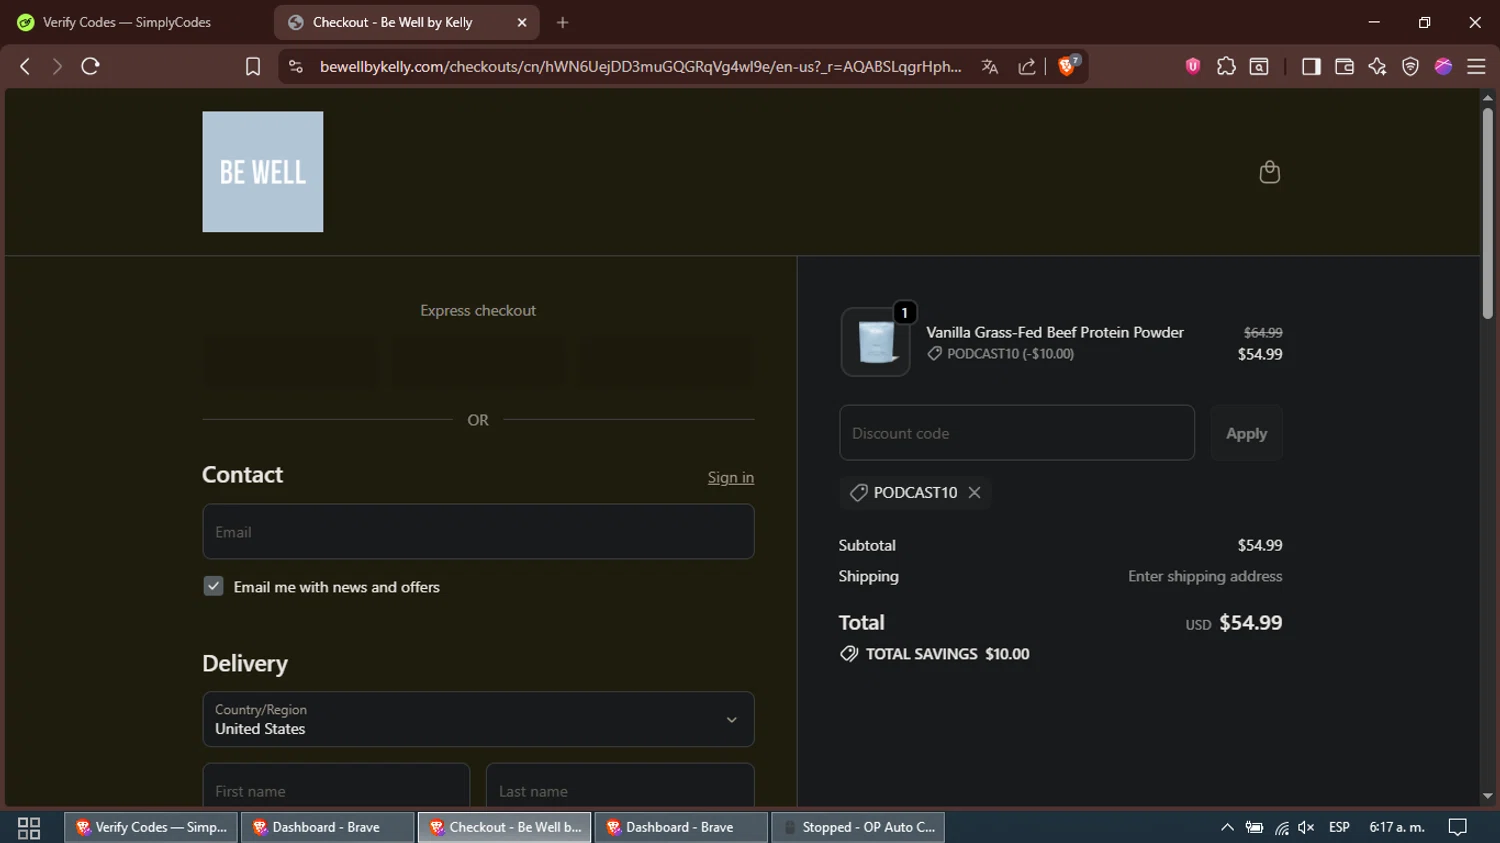The width and height of the screenshot is (1500, 843).
Task: Switch to Verify Codes — SimplyCodes tab
Action: point(126,22)
